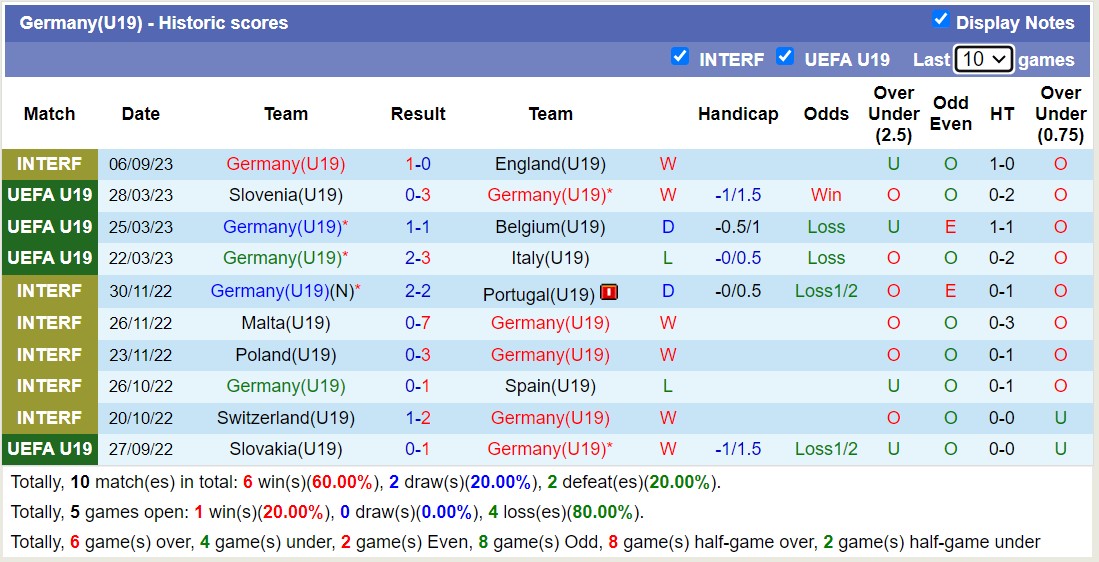Click the 2-3 result against Italy(U19)
Screen dimensions: 1099x562
coord(418,258)
